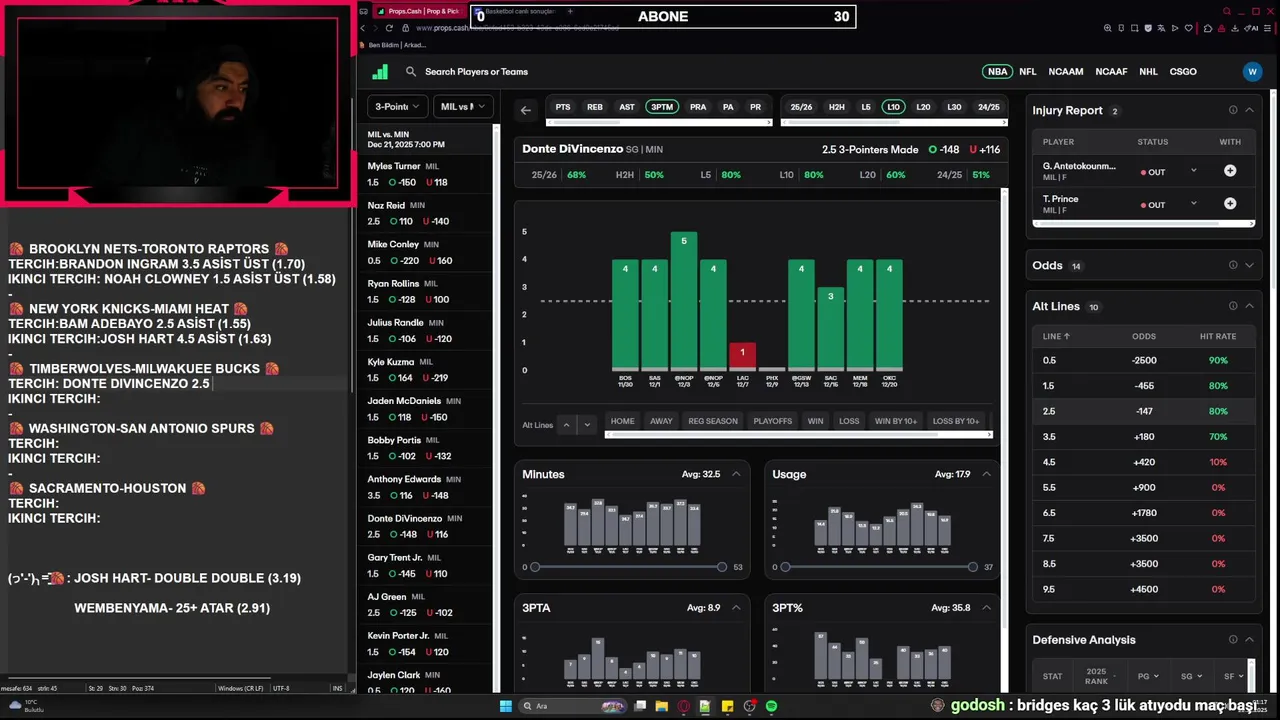Click the Minutes slider right handle

coord(722,567)
